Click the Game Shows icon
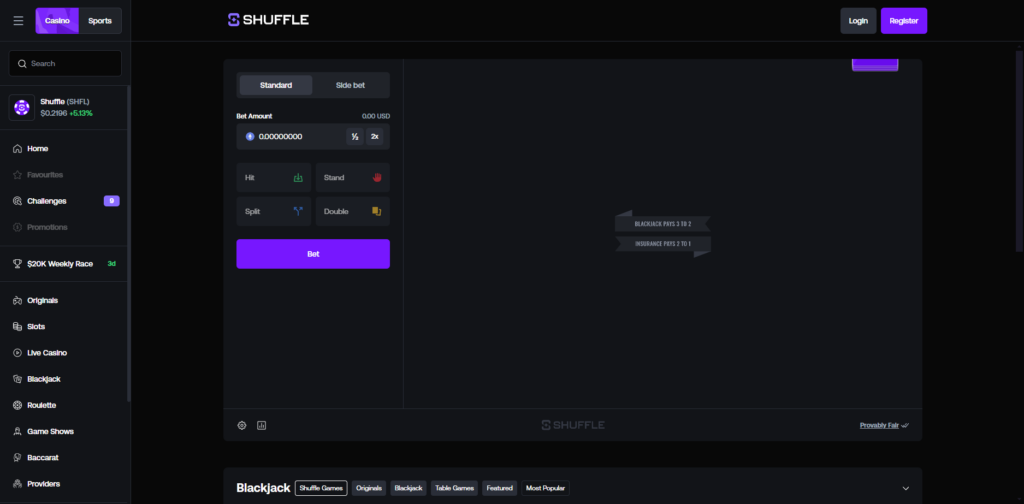 point(18,432)
